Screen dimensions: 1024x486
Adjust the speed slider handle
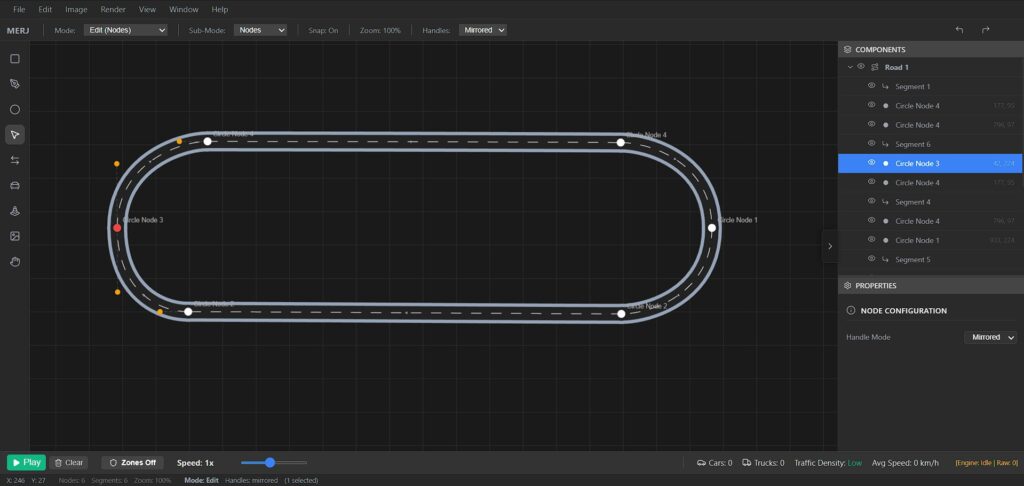pyautogui.click(x=270, y=462)
